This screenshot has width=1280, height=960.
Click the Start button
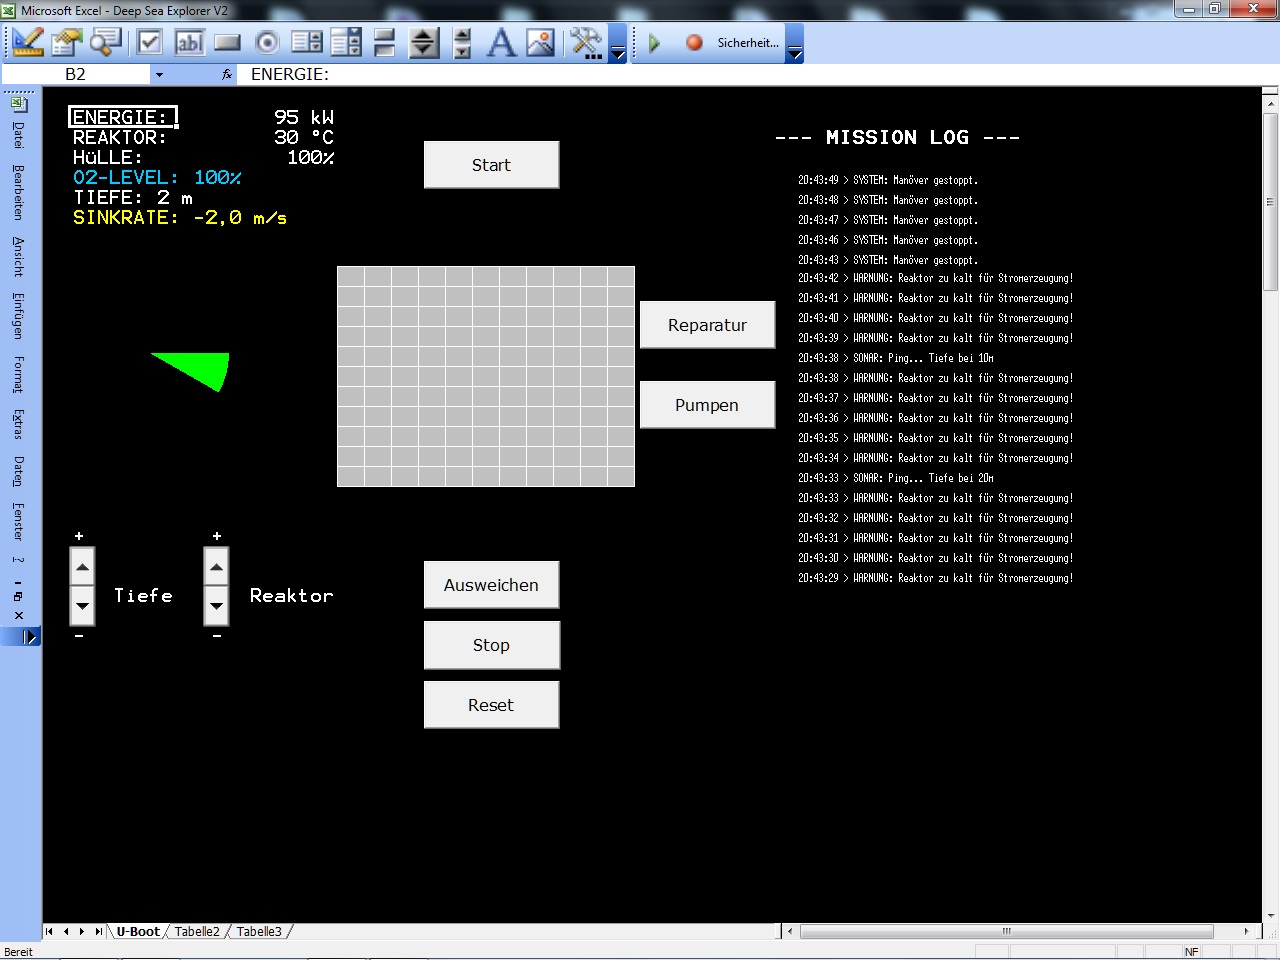(491, 165)
